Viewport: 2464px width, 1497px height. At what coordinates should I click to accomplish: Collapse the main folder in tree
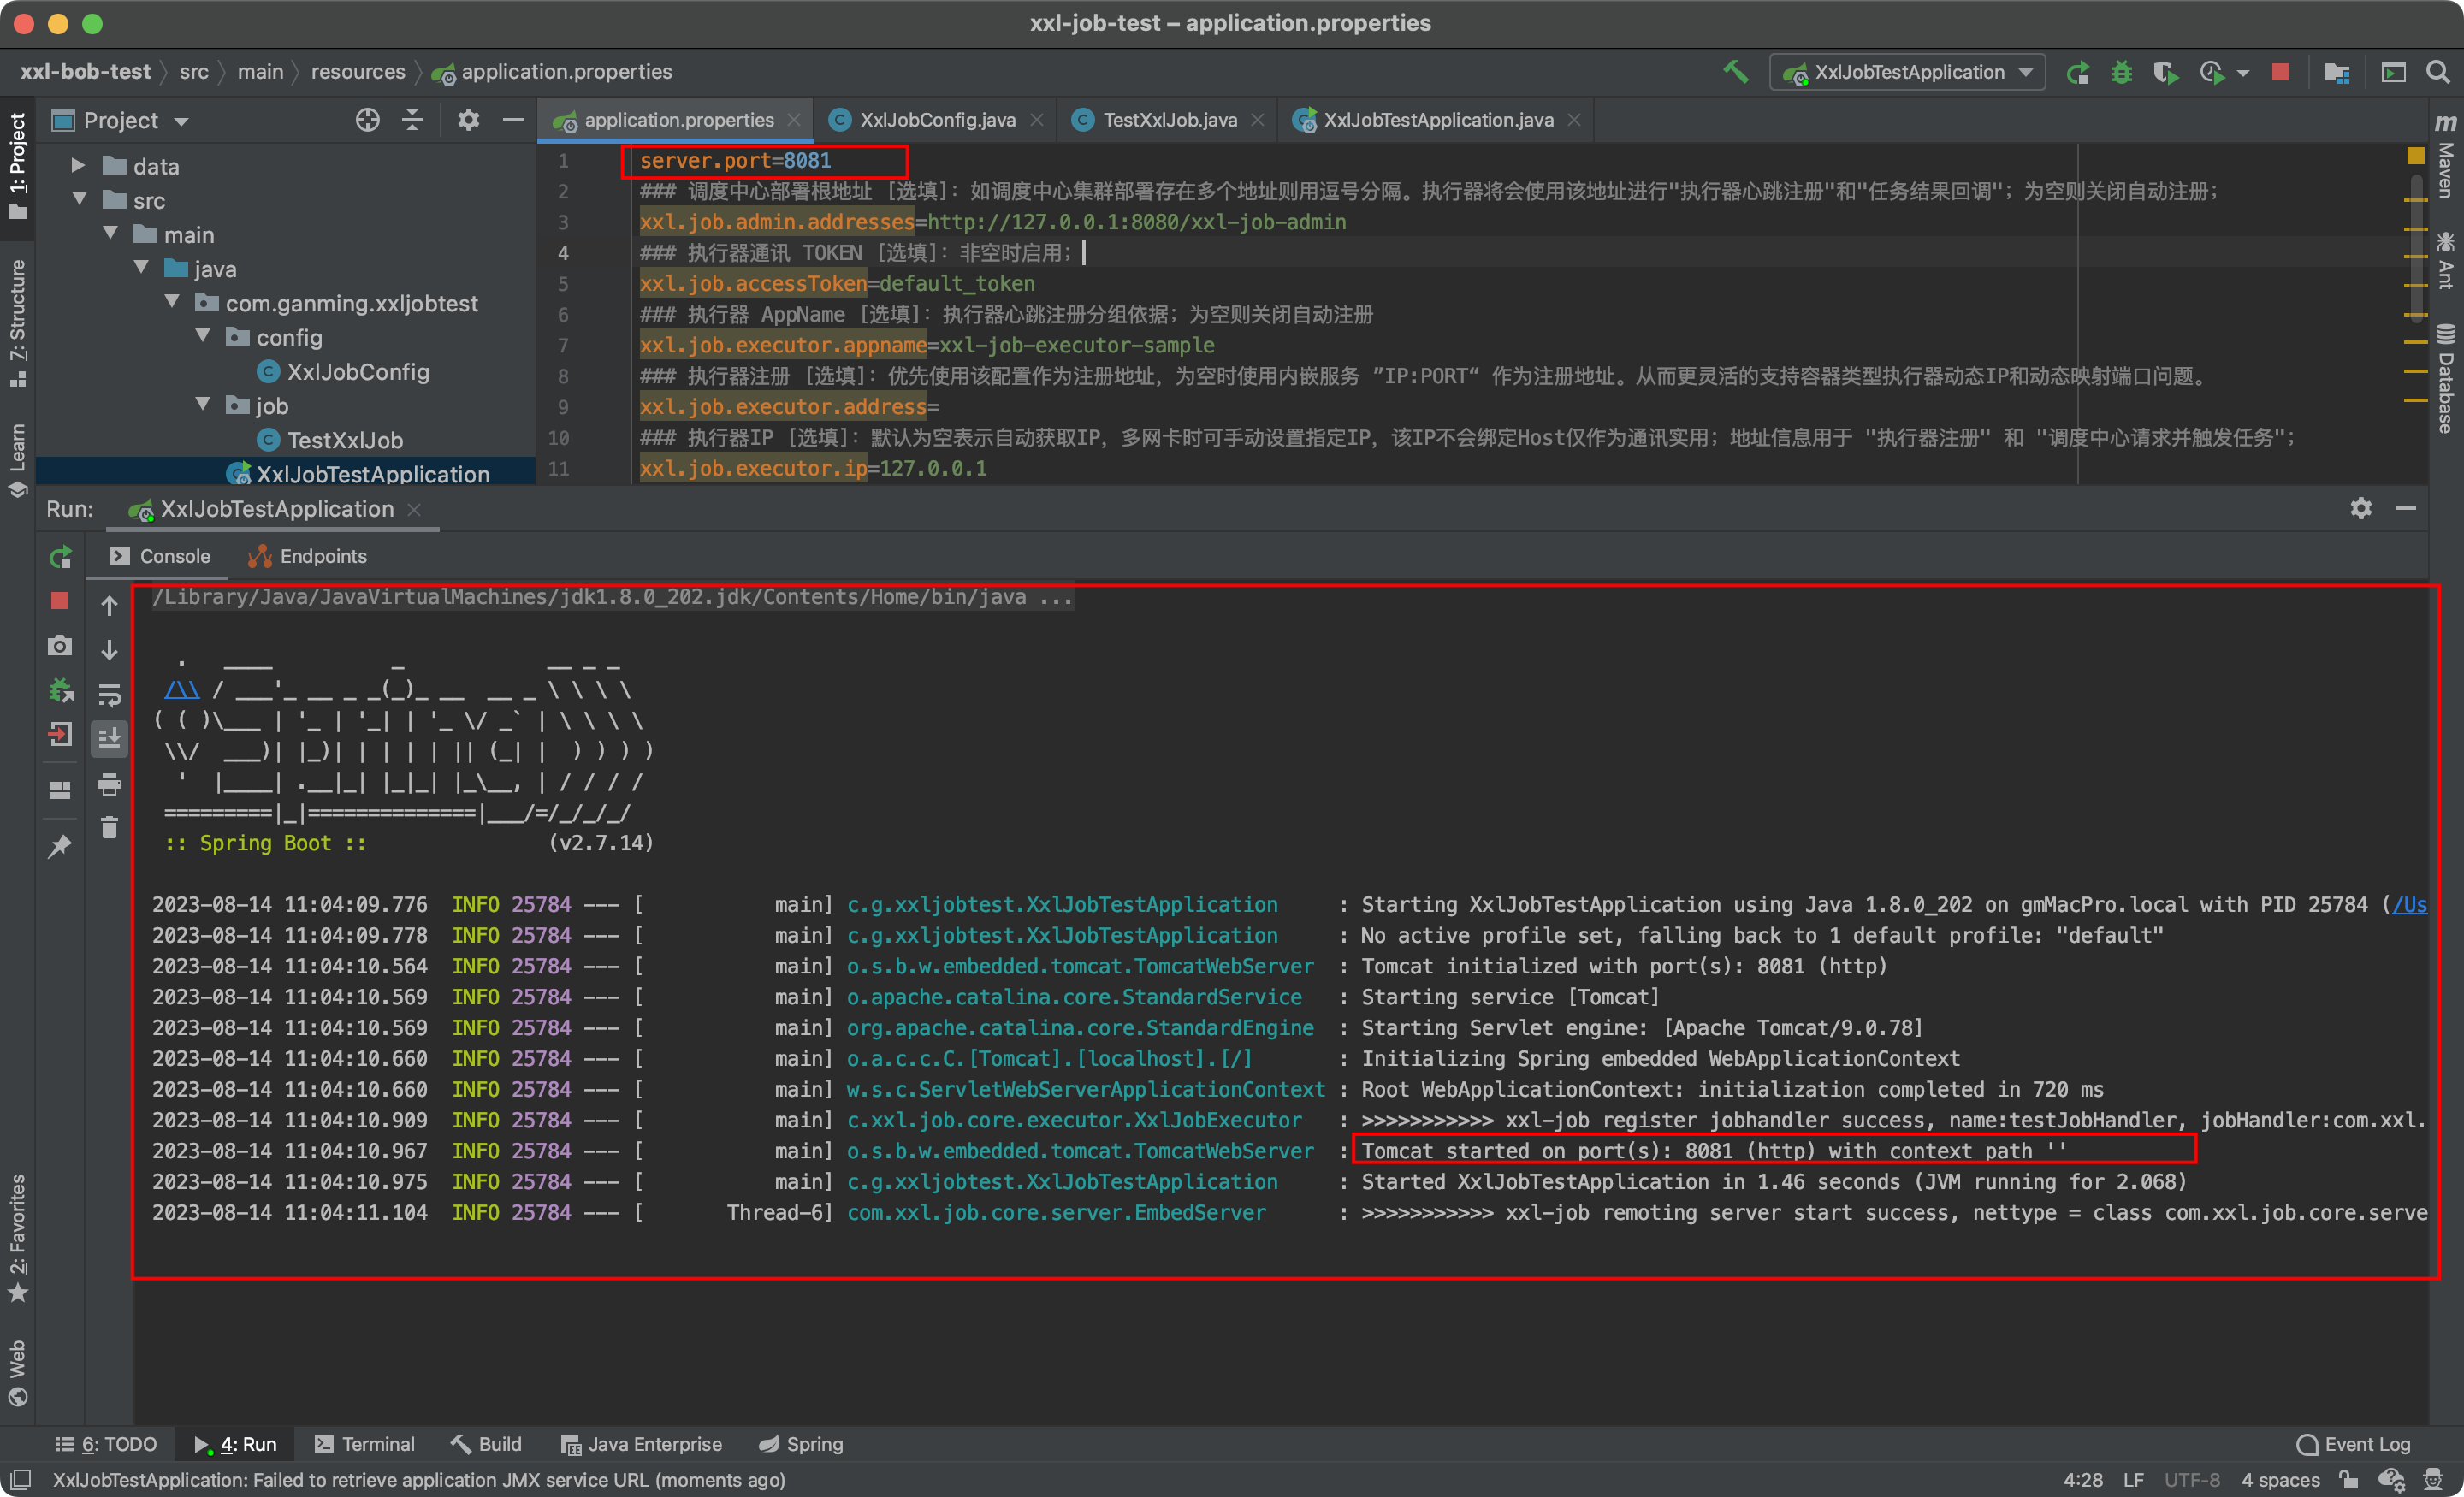pos(110,233)
